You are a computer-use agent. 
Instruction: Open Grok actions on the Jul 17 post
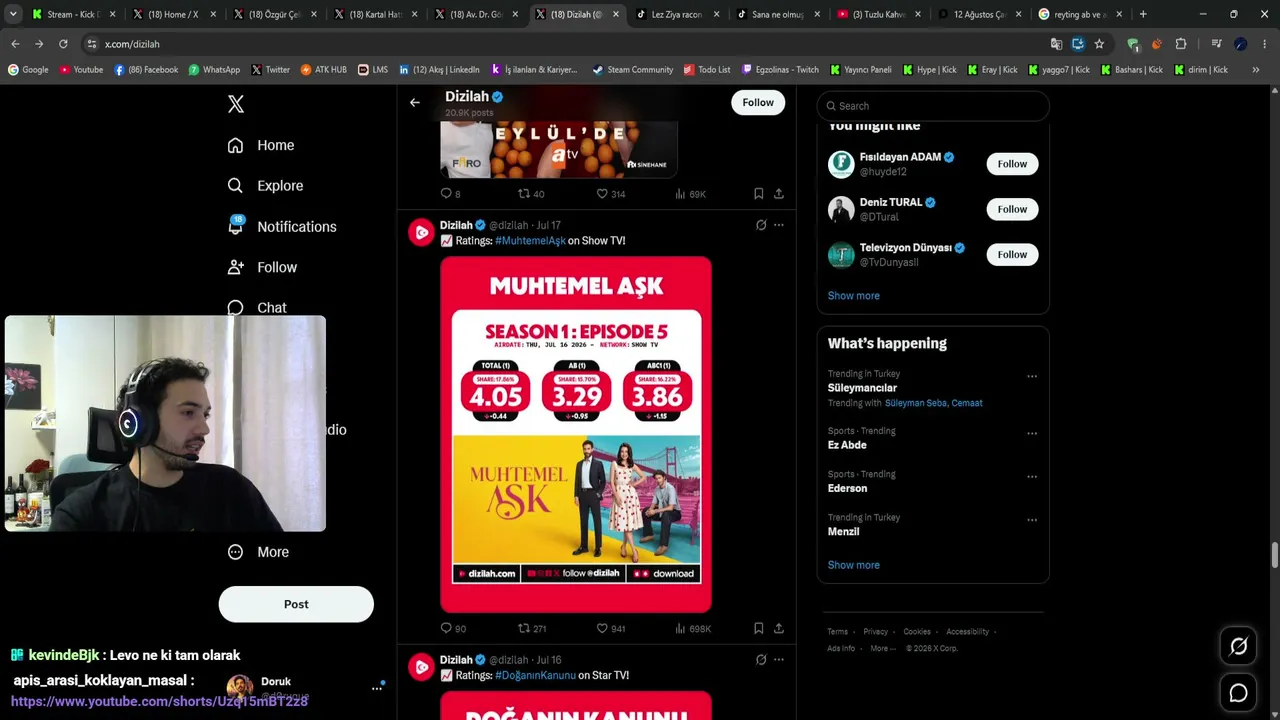[x=761, y=225]
